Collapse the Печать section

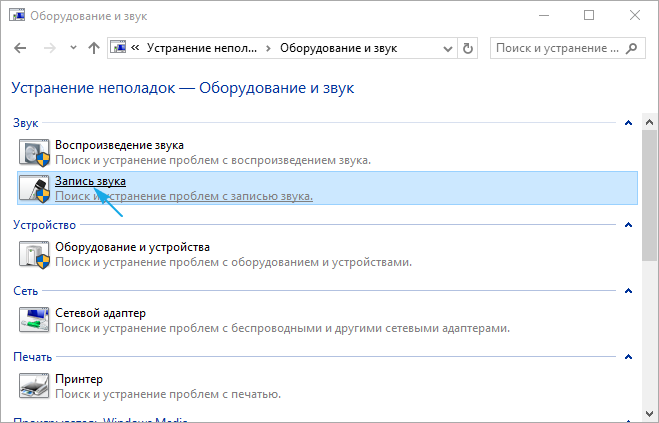[628, 357]
